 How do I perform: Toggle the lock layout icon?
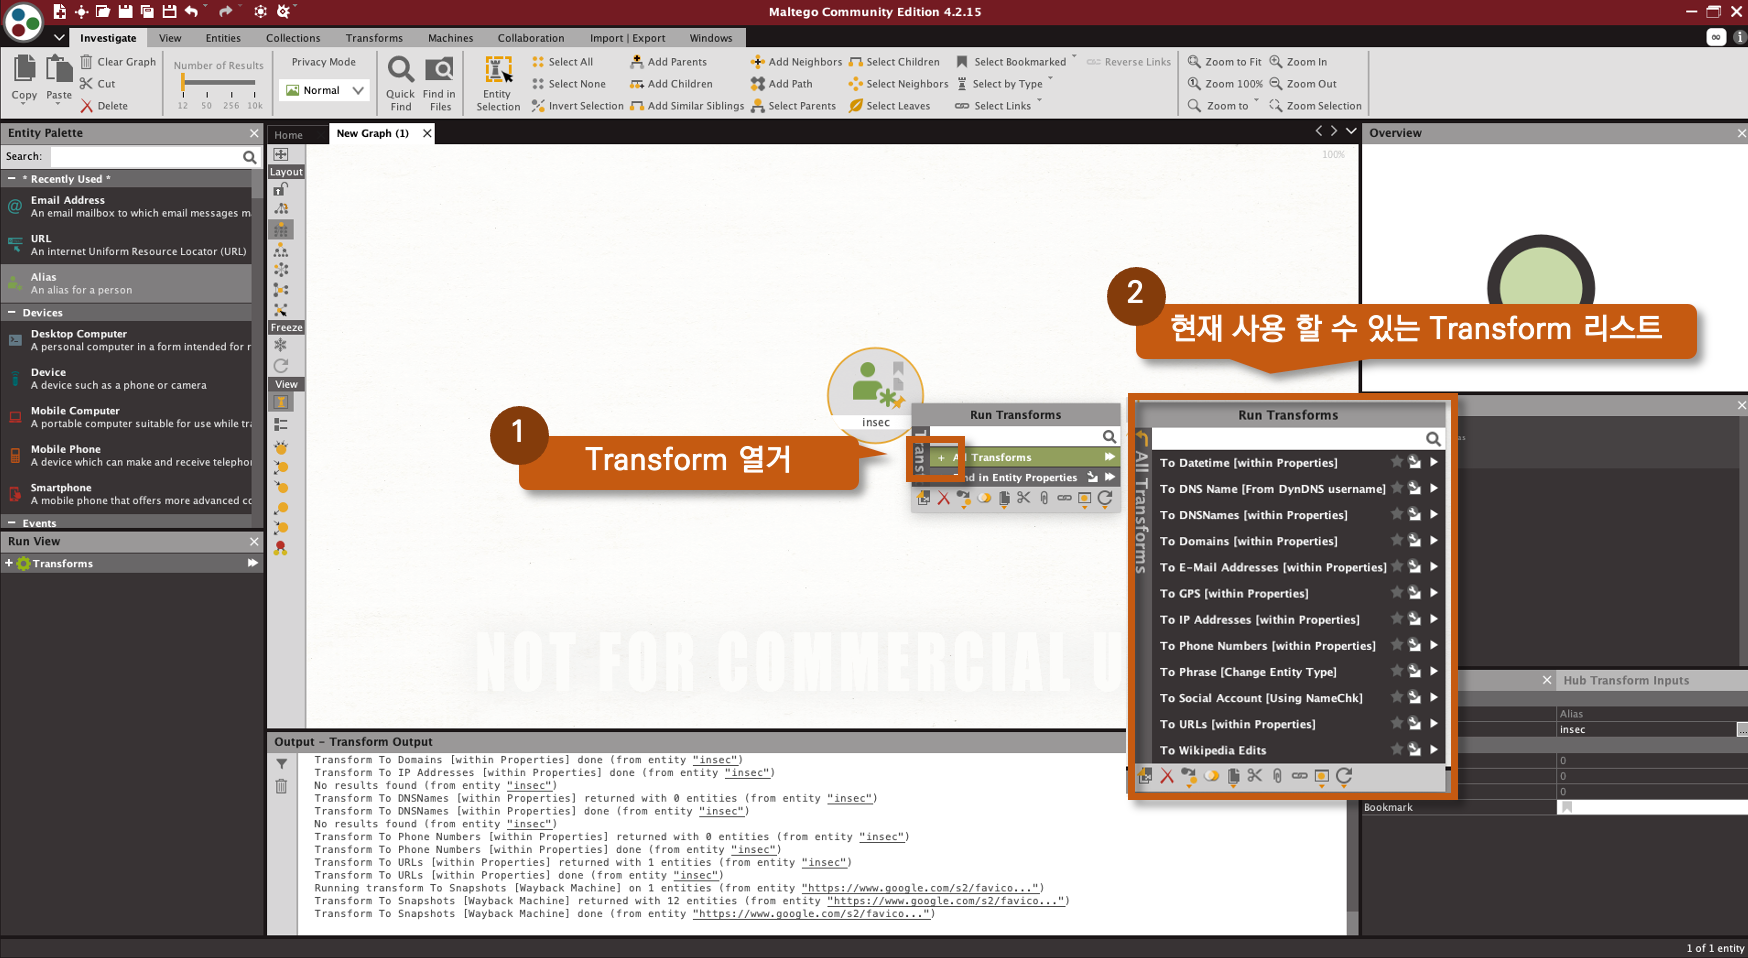click(281, 189)
